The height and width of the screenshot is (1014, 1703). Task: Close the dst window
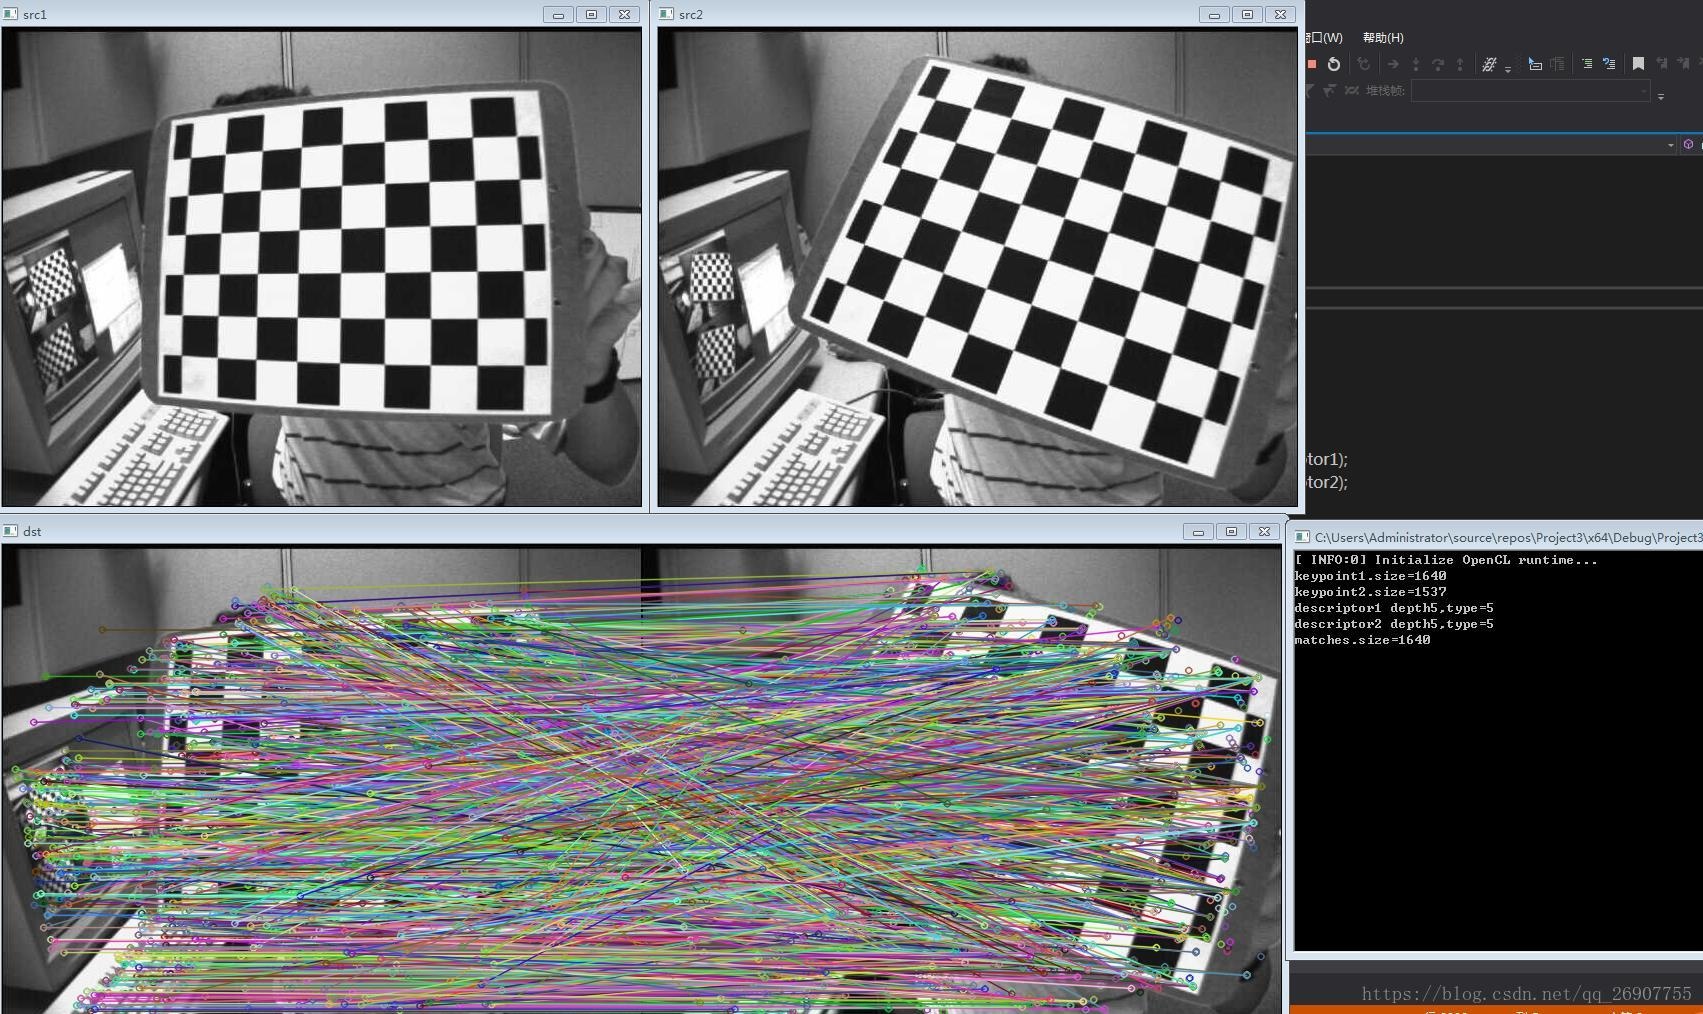[x=1264, y=532]
